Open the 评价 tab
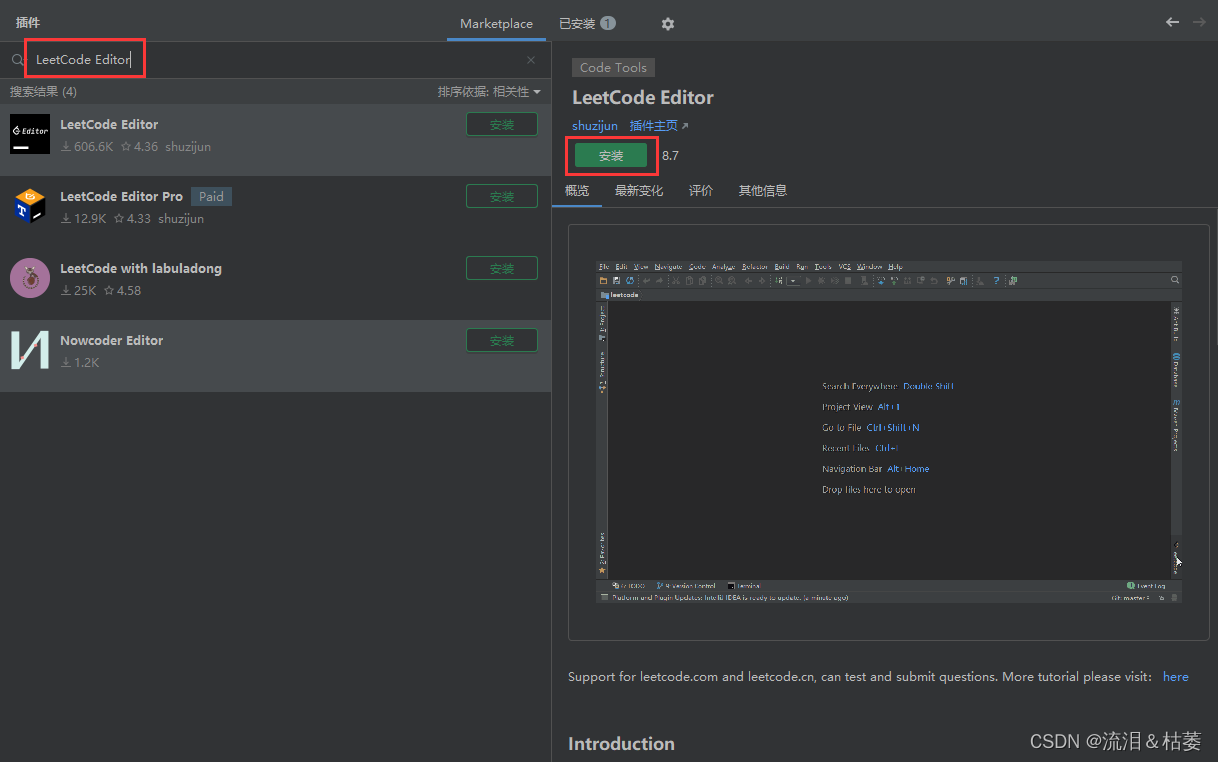The width and height of the screenshot is (1218, 762). [701, 190]
